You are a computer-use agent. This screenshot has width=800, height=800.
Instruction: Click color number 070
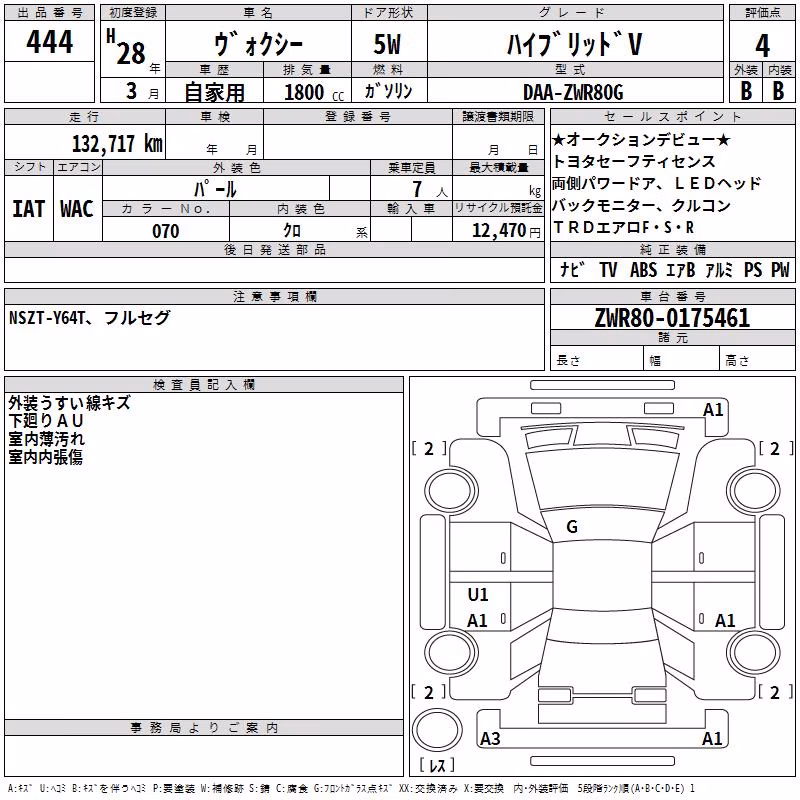point(165,231)
